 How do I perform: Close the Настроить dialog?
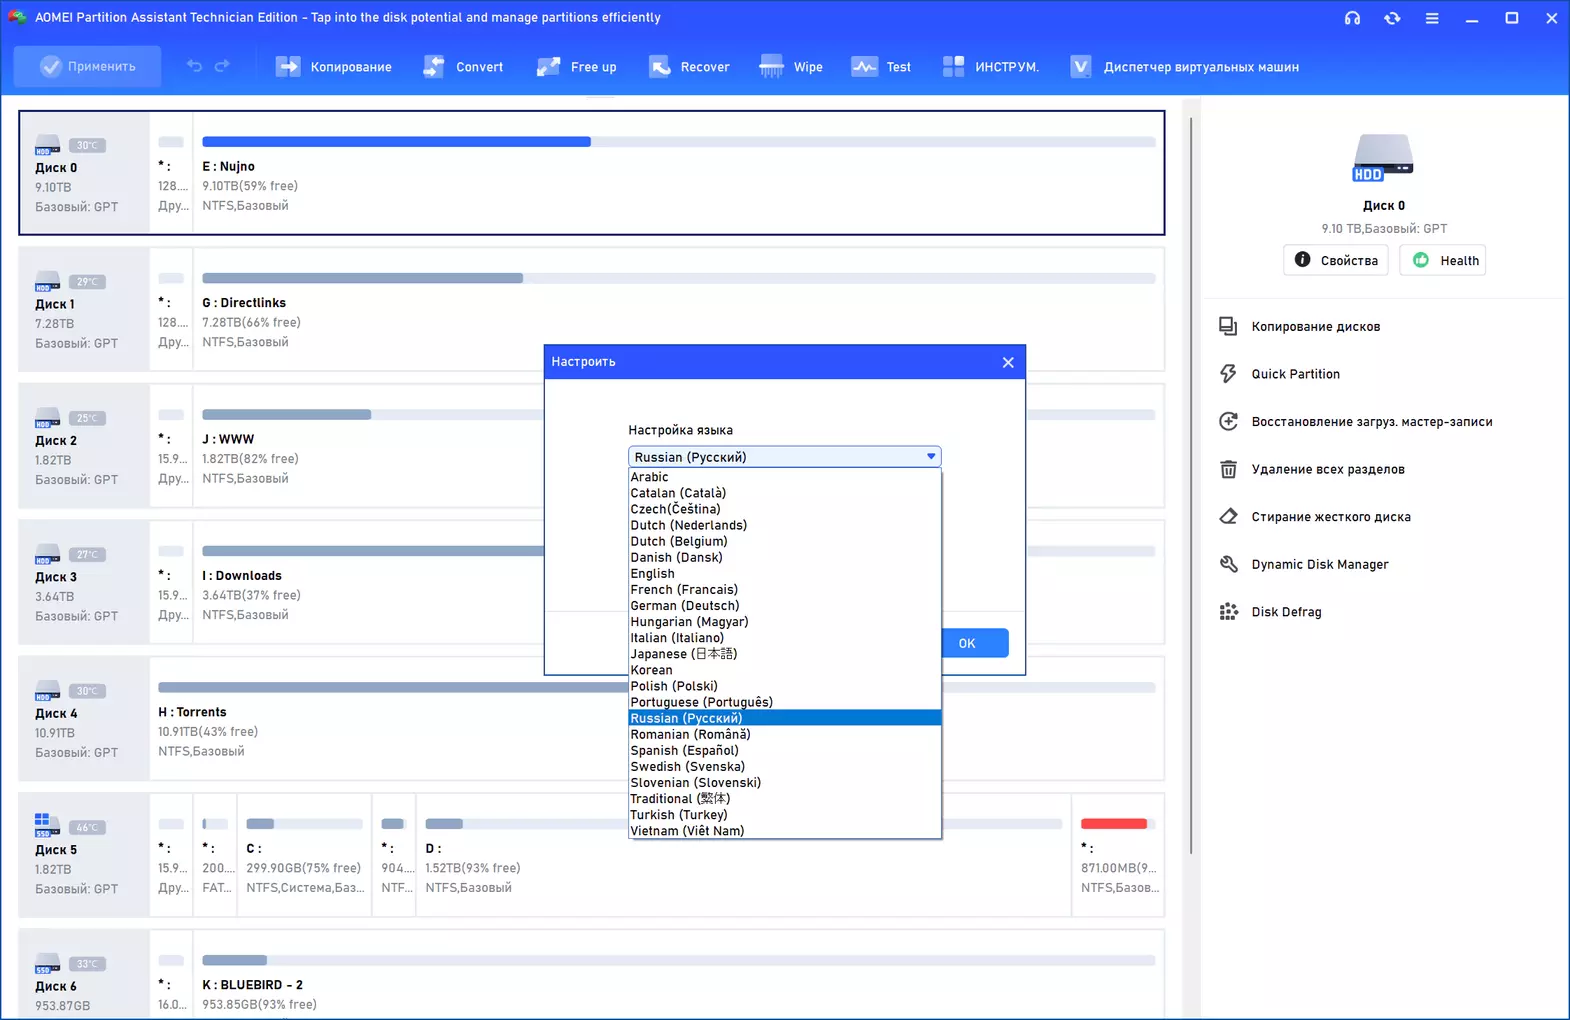coord(1008,362)
